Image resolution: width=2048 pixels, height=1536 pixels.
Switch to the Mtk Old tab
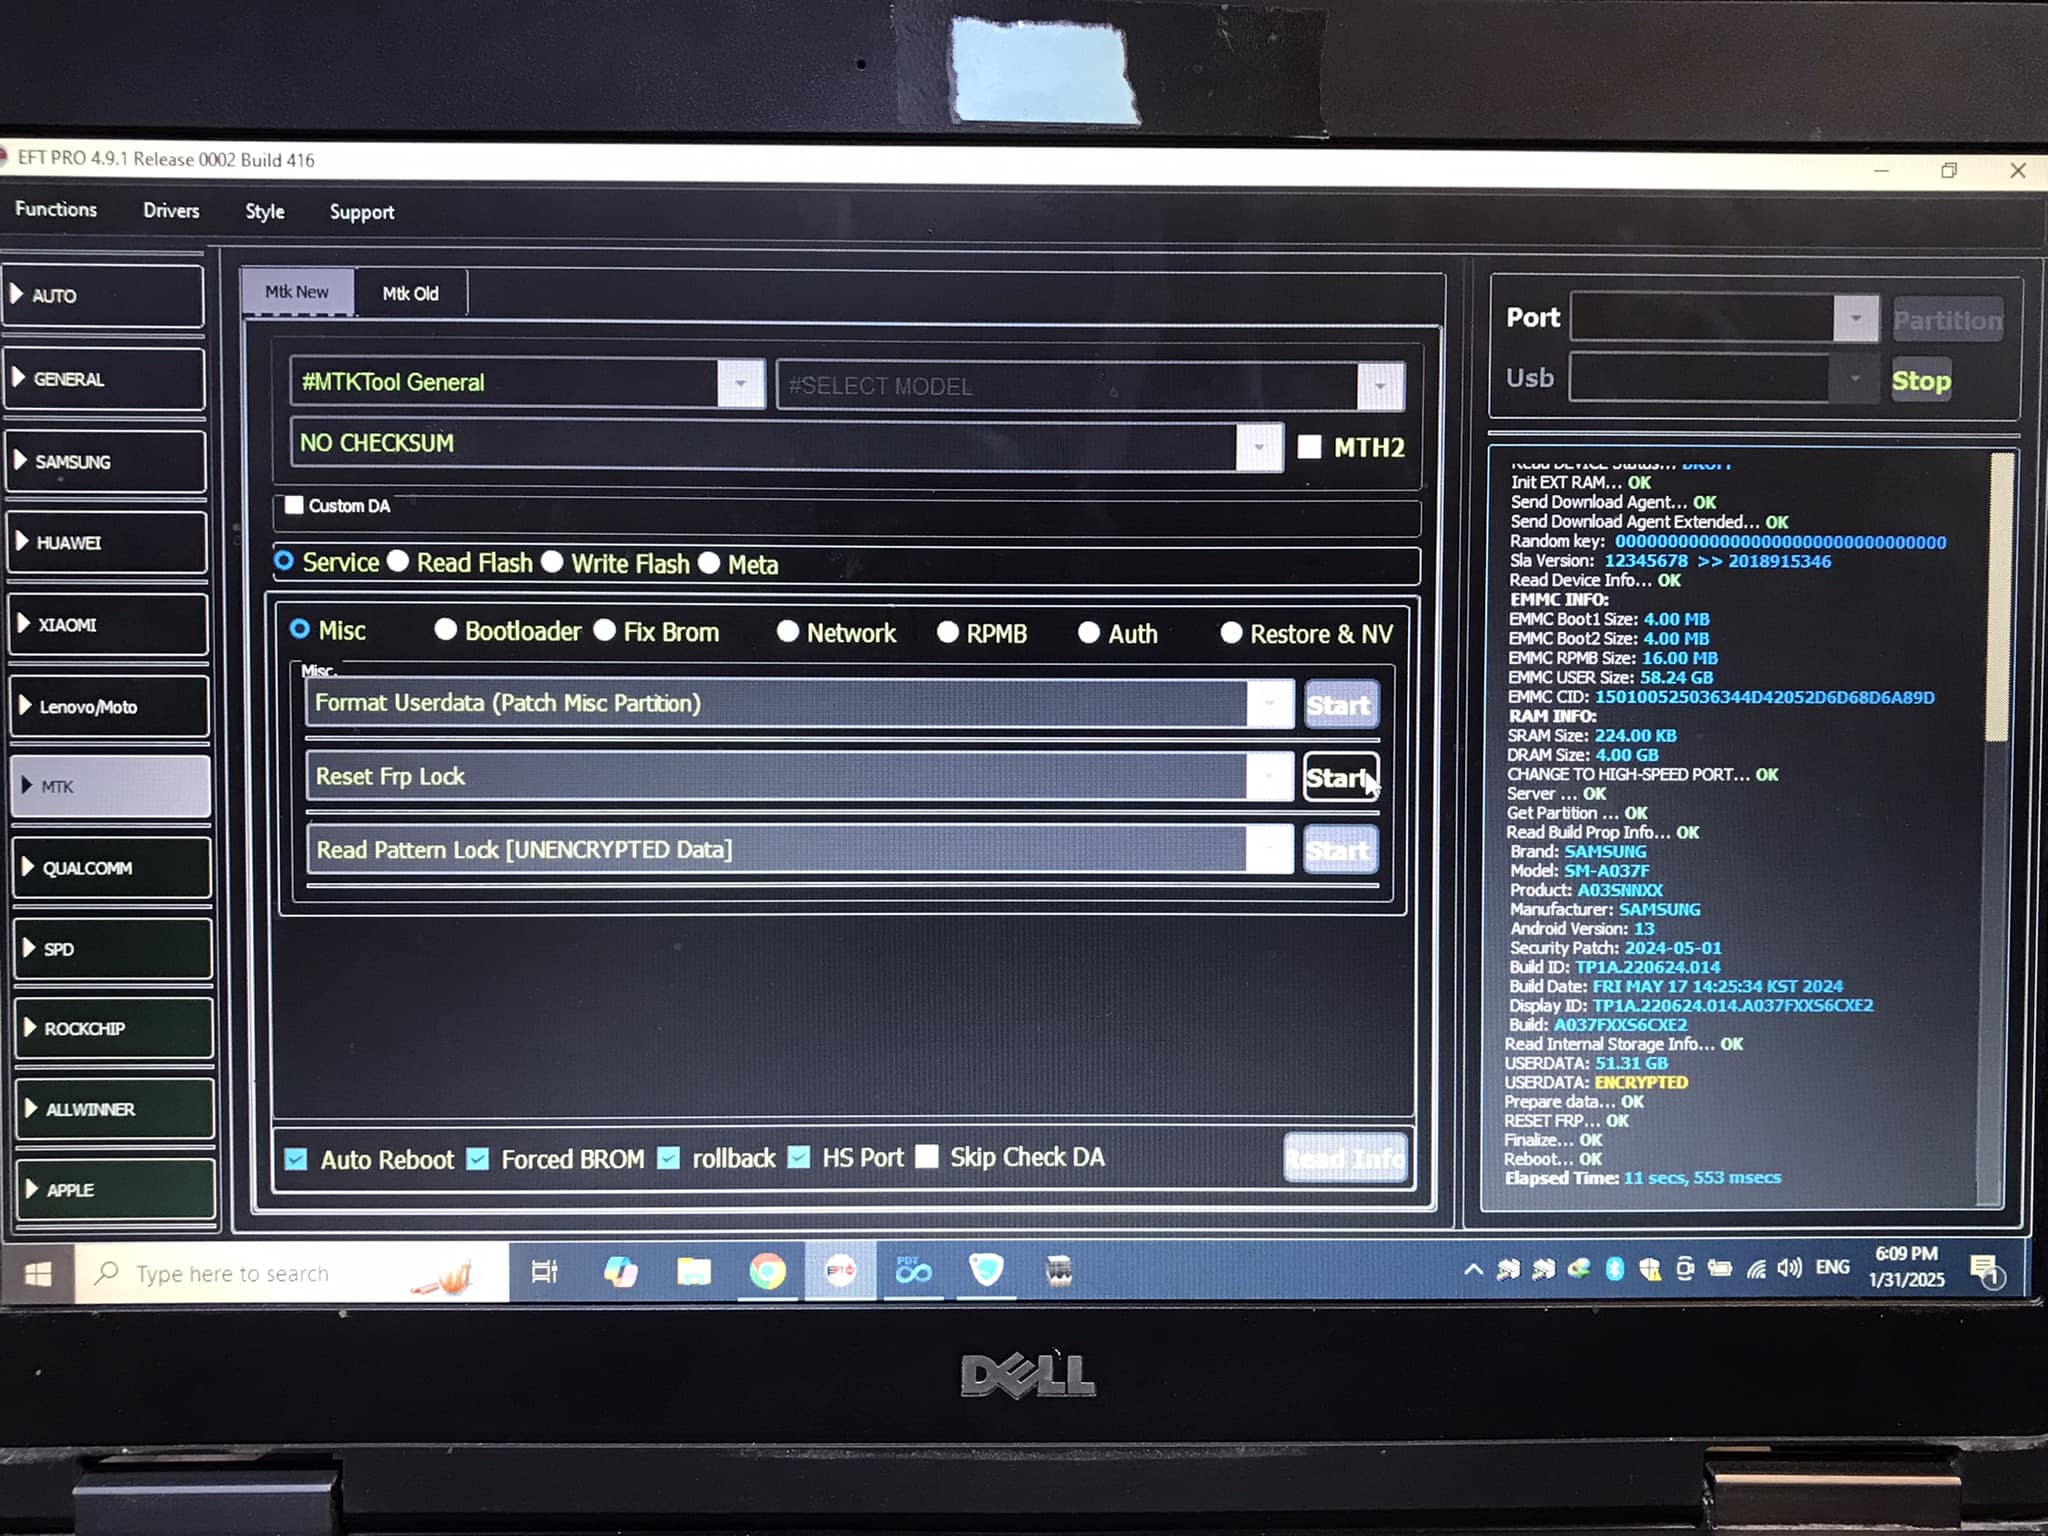[x=410, y=293]
